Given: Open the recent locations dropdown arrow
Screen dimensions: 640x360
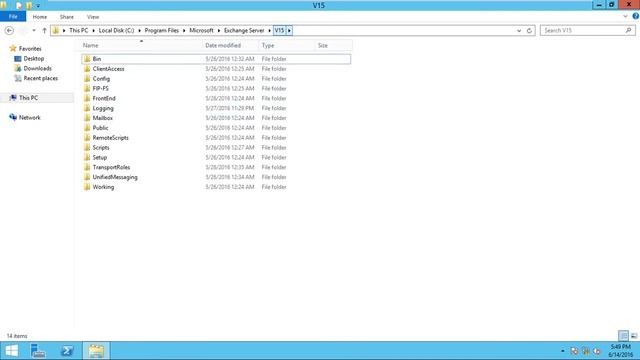Looking at the screenshot, I should click(x=34, y=31).
